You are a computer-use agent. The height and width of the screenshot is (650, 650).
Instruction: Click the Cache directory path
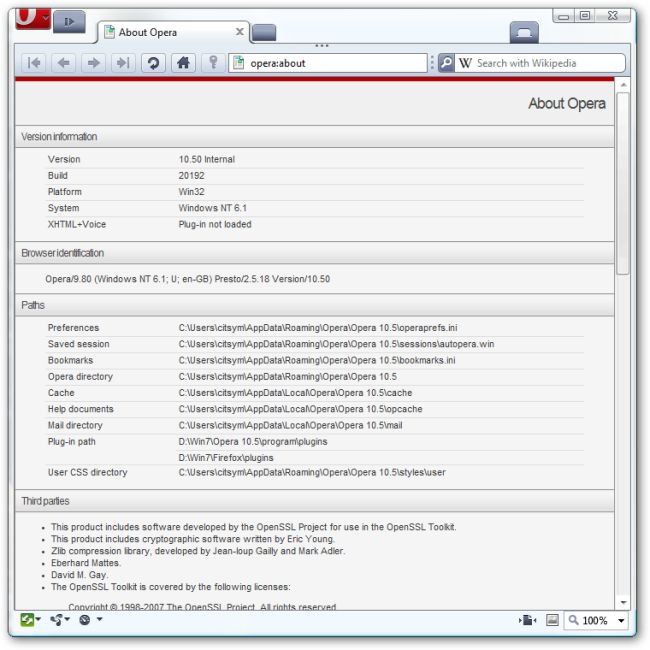[295, 393]
